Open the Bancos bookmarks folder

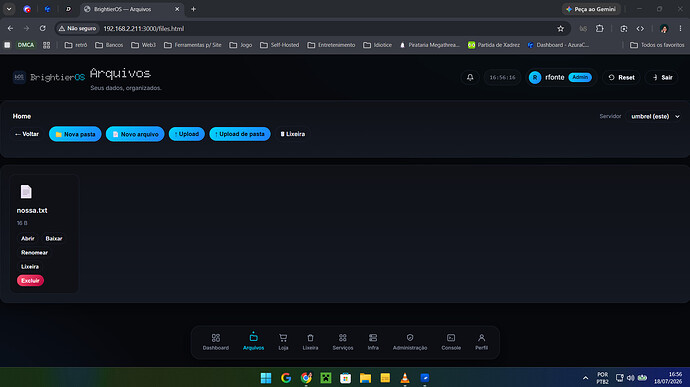109,45
